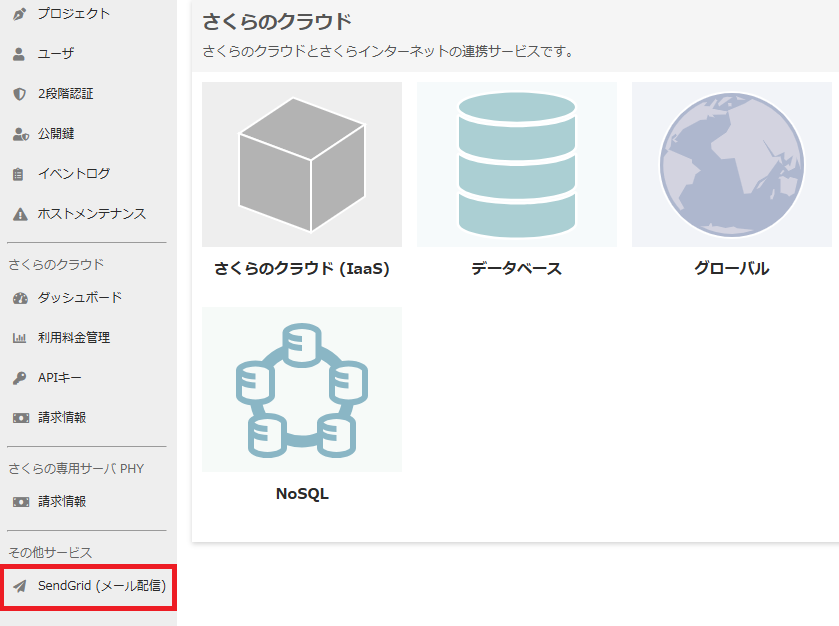Screen dimensions: 839x626
Task: Click the warning triangle icon for ホストメンテナンス
Action: click(x=20, y=214)
